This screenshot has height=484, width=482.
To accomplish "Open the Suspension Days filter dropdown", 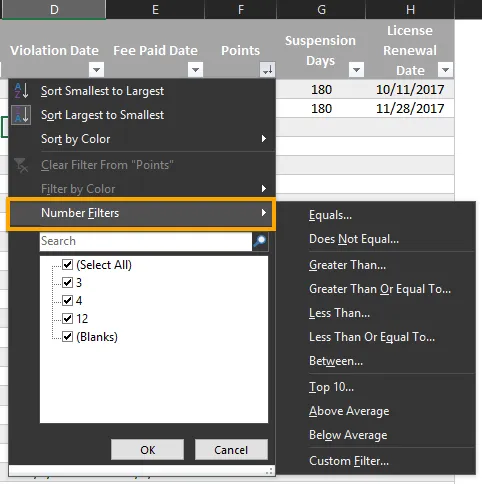I will [x=356, y=70].
